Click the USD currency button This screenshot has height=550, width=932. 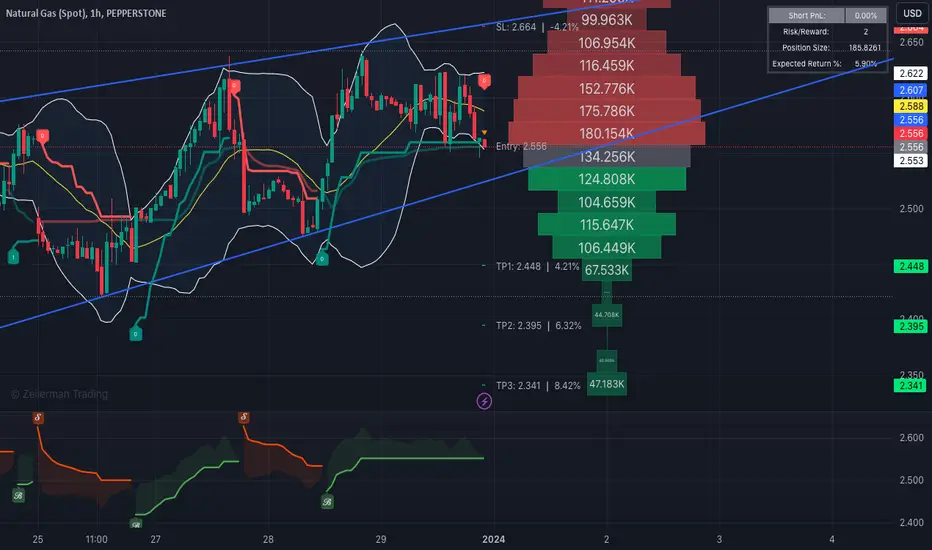coord(912,13)
